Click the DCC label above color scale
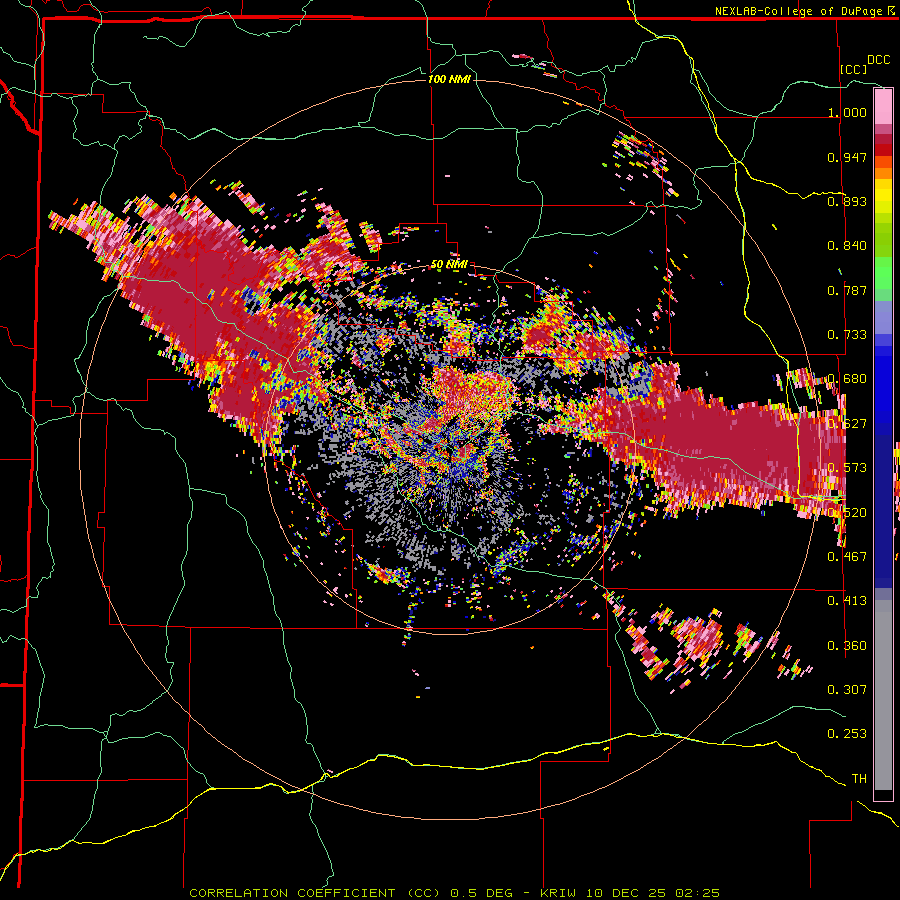Image resolution: width=900 pixels, height=900 pixels. coord(878,60)
